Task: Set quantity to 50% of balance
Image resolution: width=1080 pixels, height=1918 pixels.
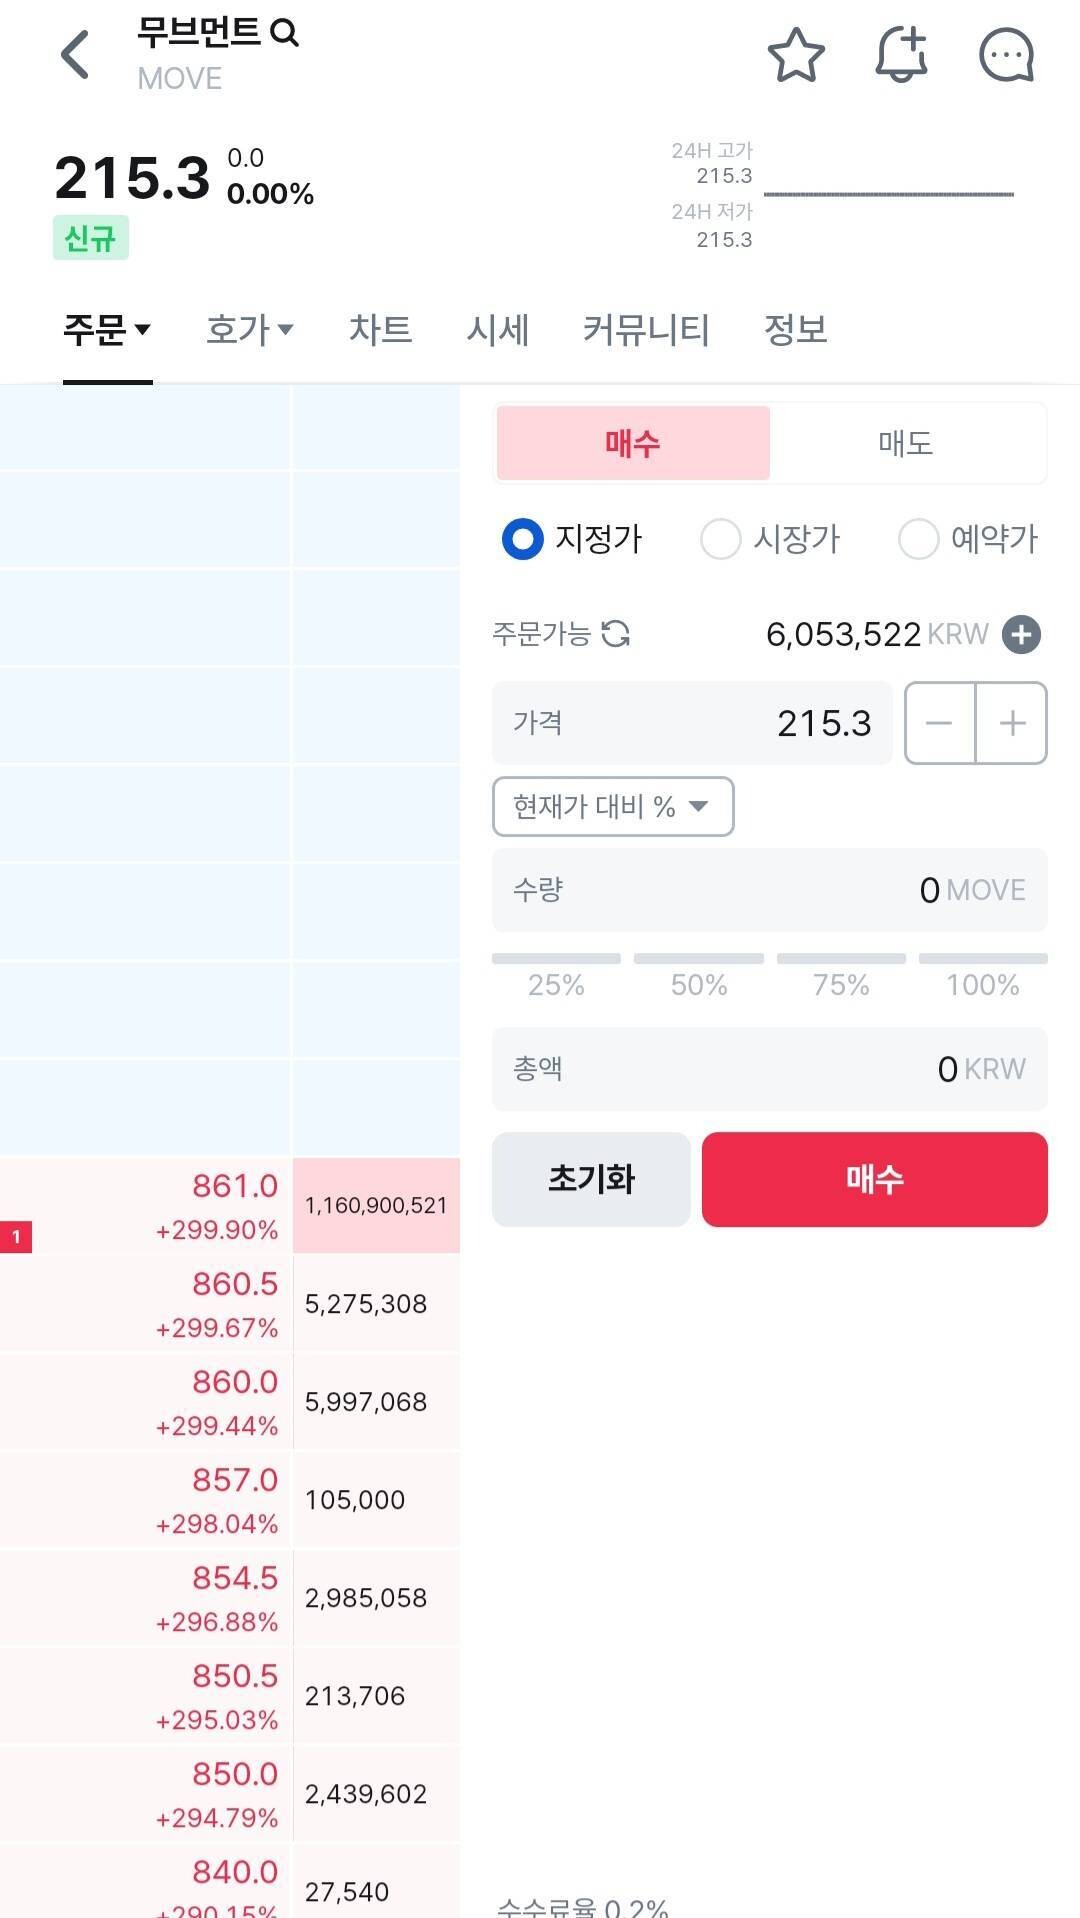Action: pos(699,975)
